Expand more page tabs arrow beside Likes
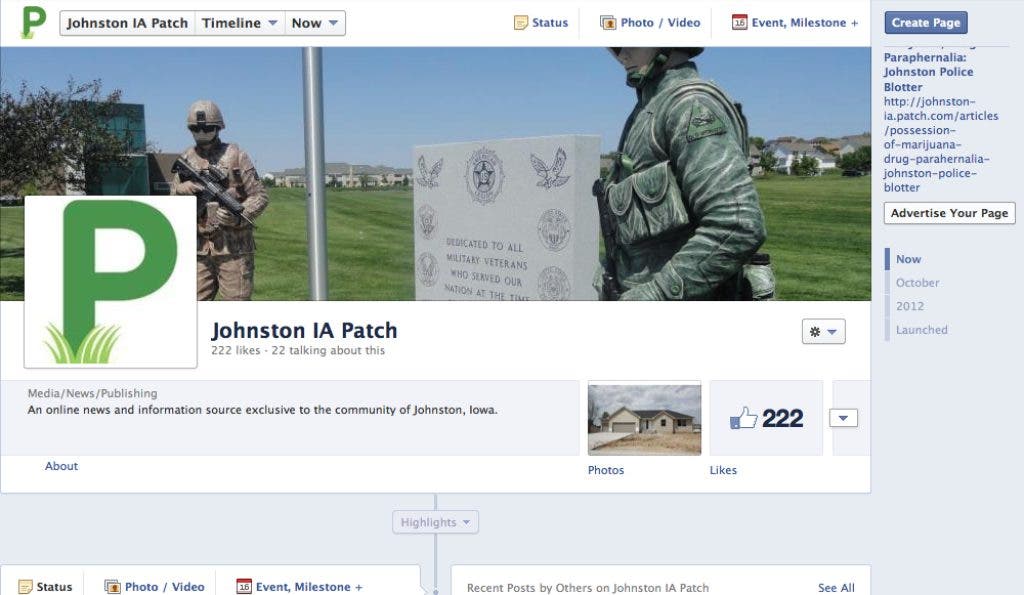 [843, 418]
